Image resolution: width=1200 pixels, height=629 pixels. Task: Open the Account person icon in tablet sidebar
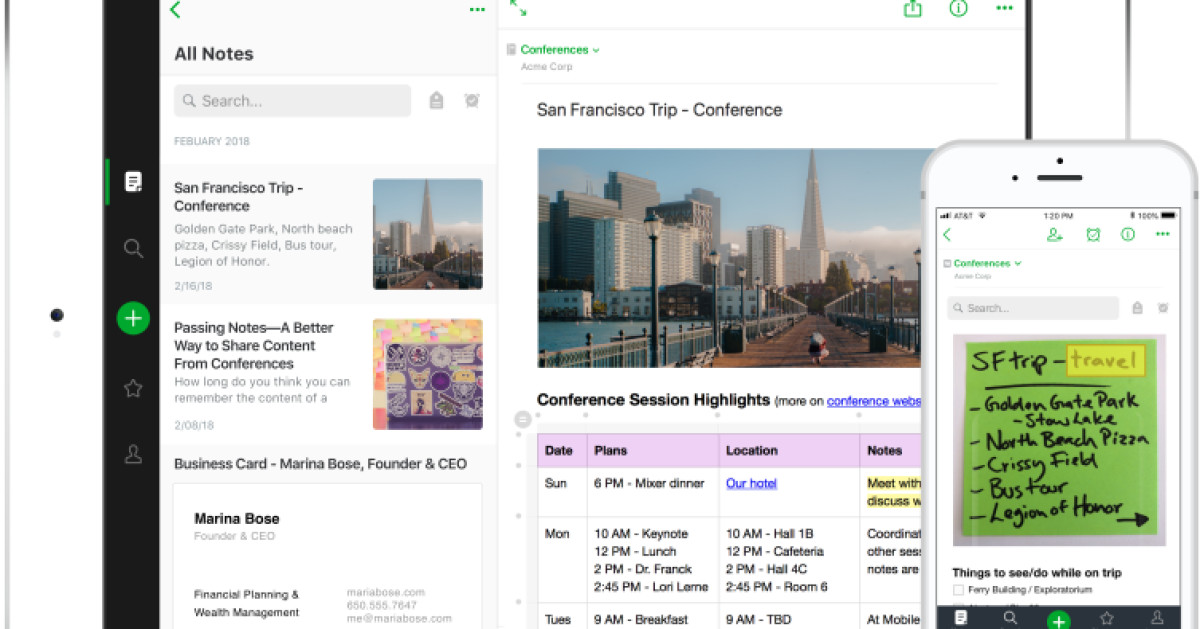tap(133, 455)
